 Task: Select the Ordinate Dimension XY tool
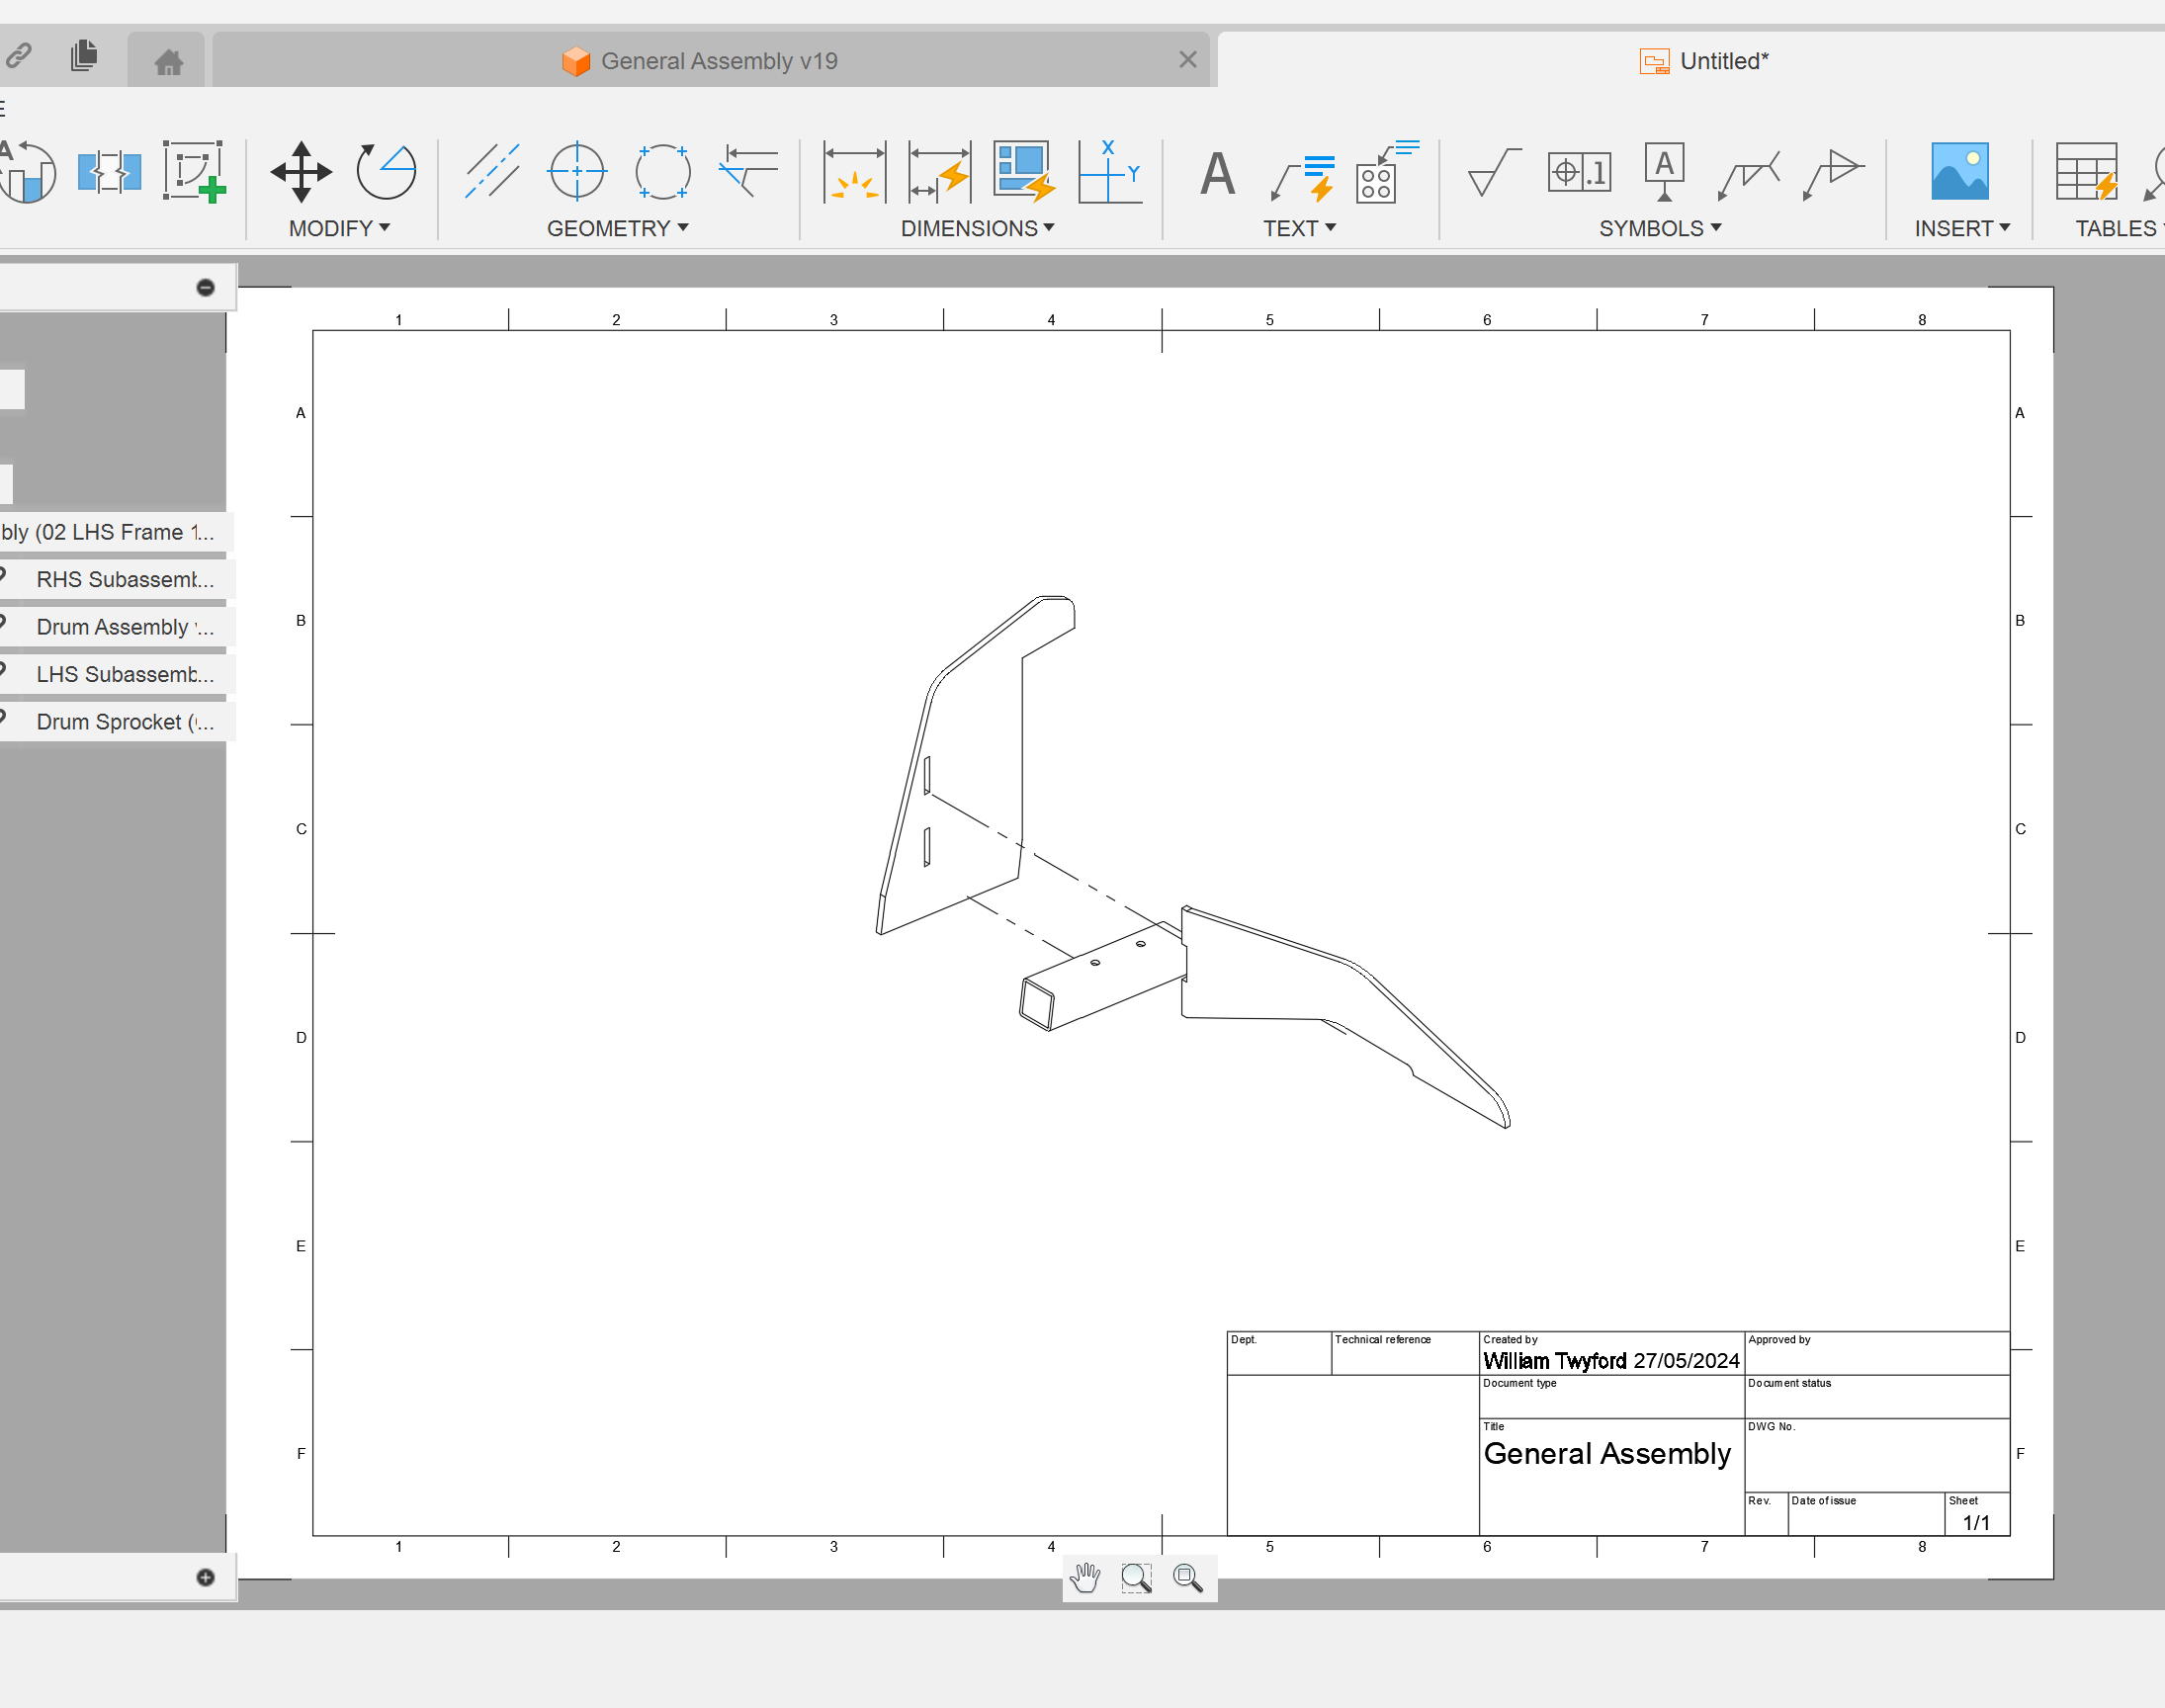[1110, 172]
